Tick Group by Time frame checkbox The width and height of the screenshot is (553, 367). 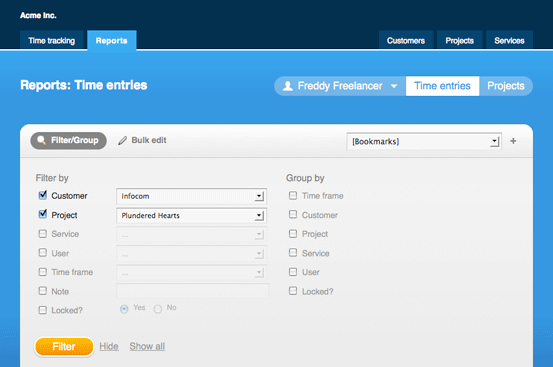[293, 196]
